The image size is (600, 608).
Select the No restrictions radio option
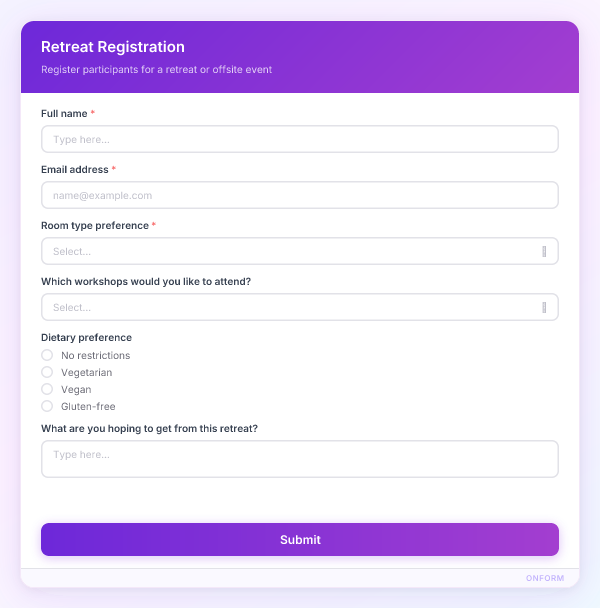tap(47, 355)
